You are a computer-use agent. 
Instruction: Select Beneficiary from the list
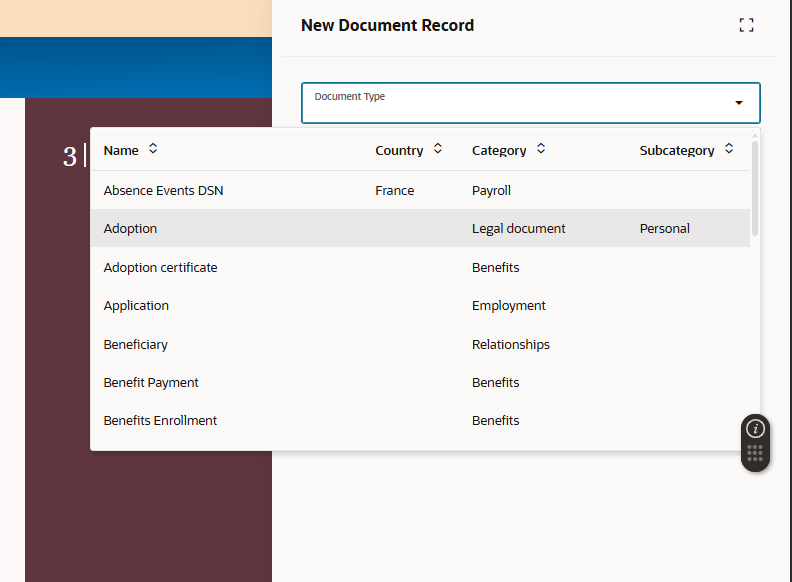tap(420, 345)
